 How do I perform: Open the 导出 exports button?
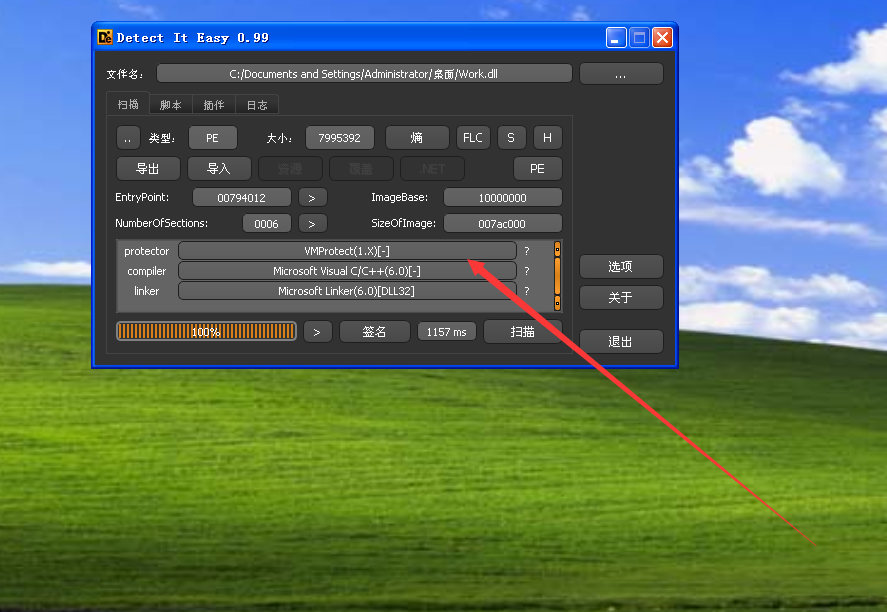tap(148, 169)
